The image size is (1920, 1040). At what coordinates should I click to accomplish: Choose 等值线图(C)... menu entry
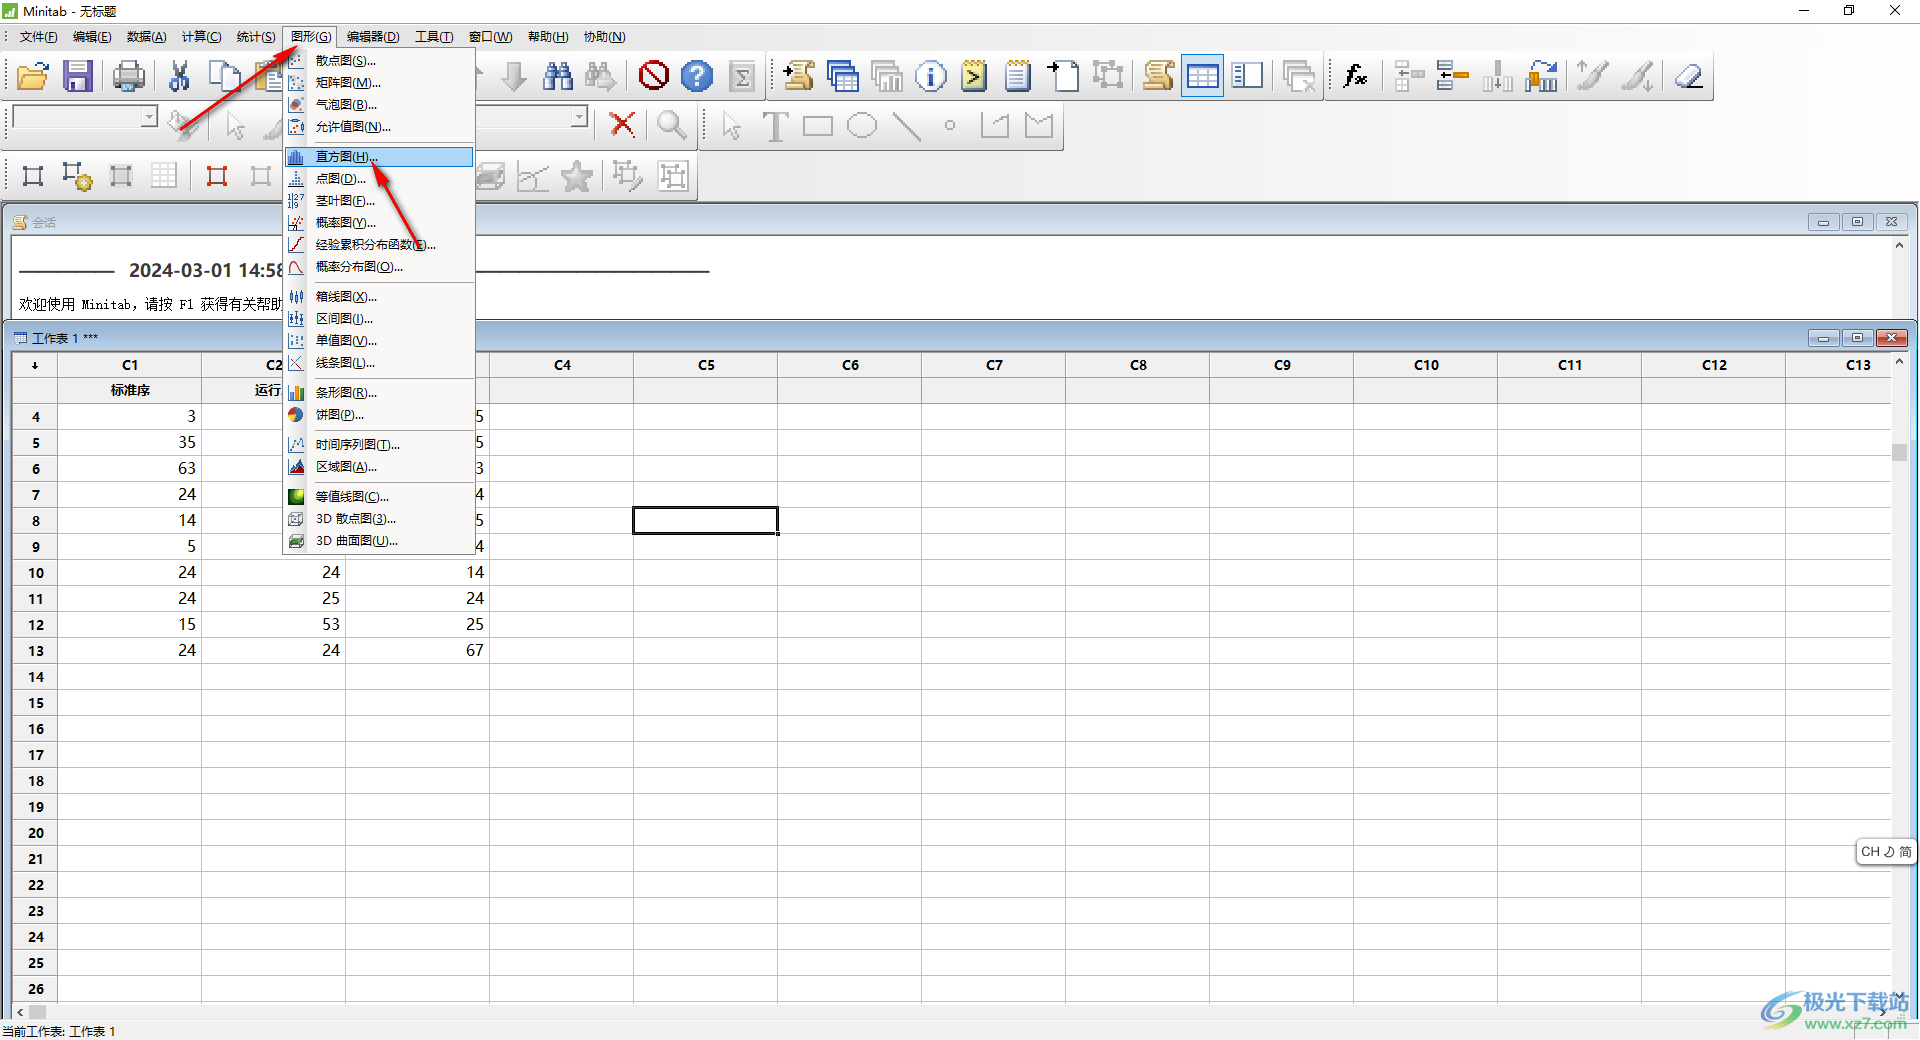point(379,497)
